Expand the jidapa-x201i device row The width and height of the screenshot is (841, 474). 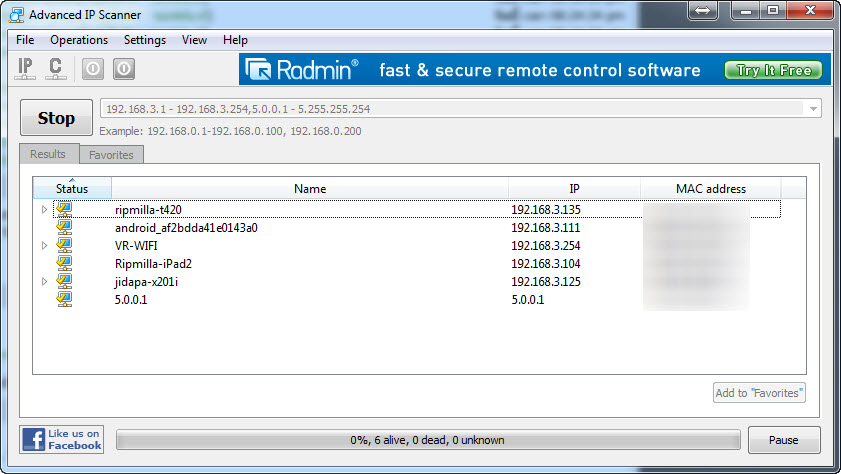44,282
